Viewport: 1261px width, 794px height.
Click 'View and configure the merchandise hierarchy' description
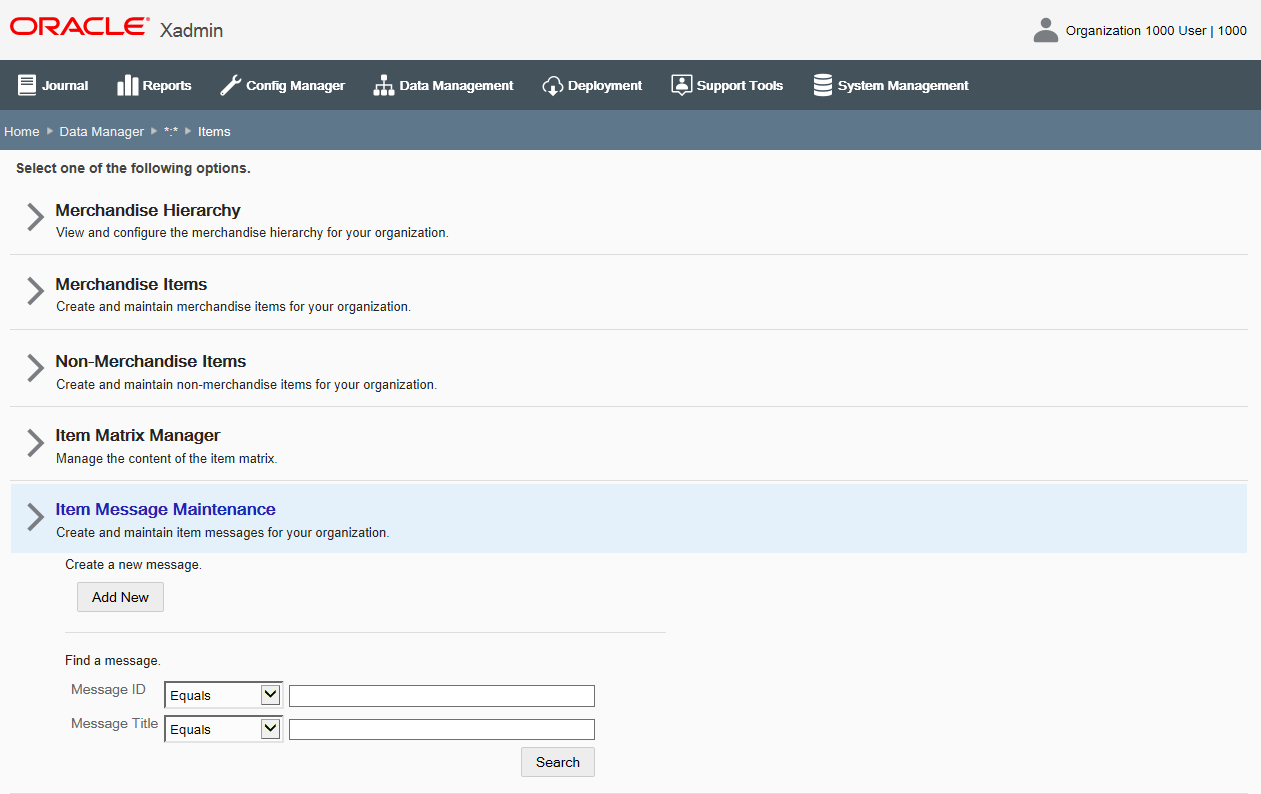click(x=252, y=233)
